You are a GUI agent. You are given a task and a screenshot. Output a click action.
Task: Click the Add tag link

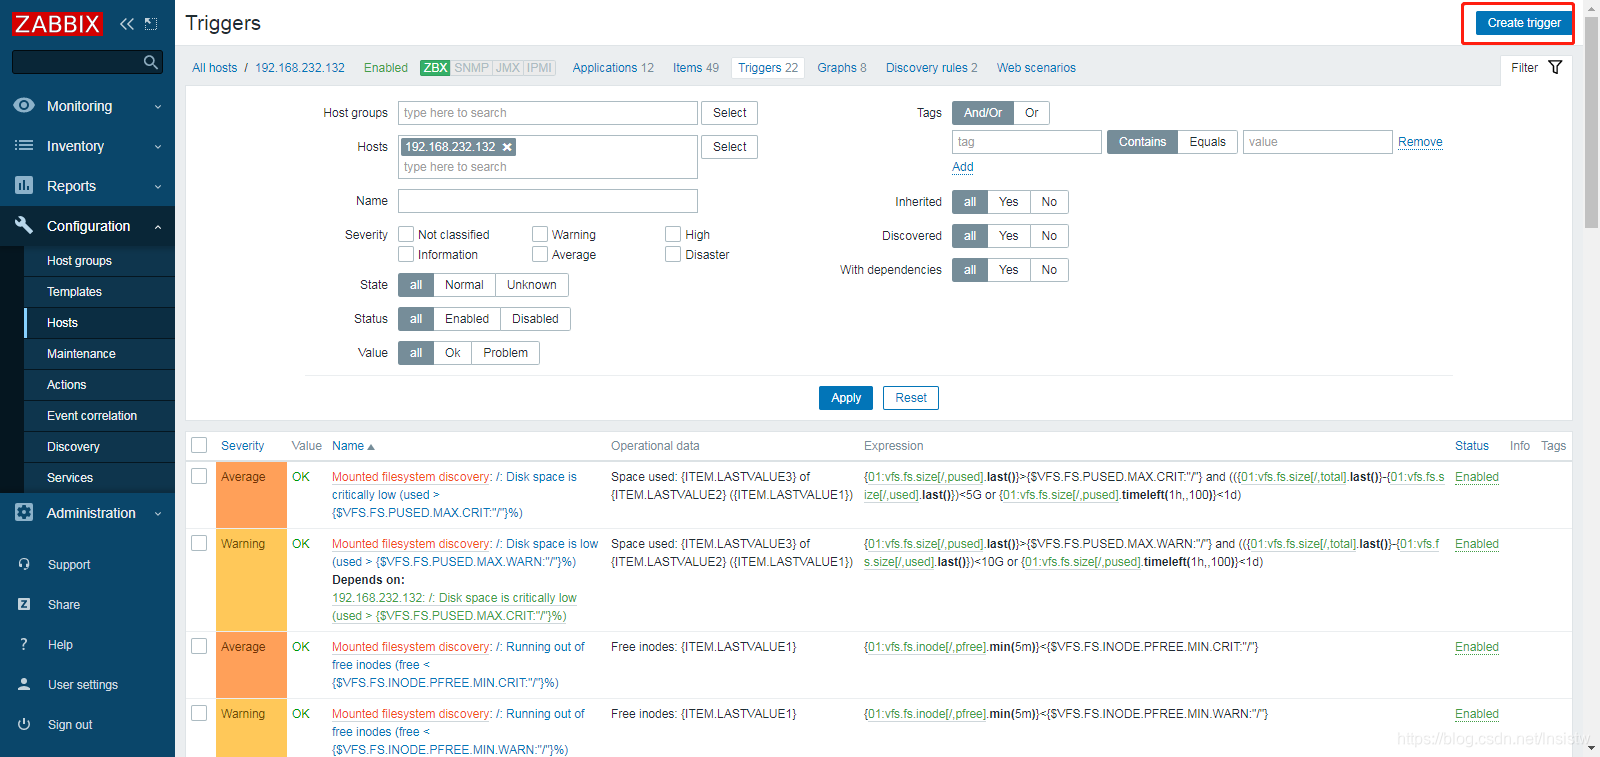coord(963,167)
